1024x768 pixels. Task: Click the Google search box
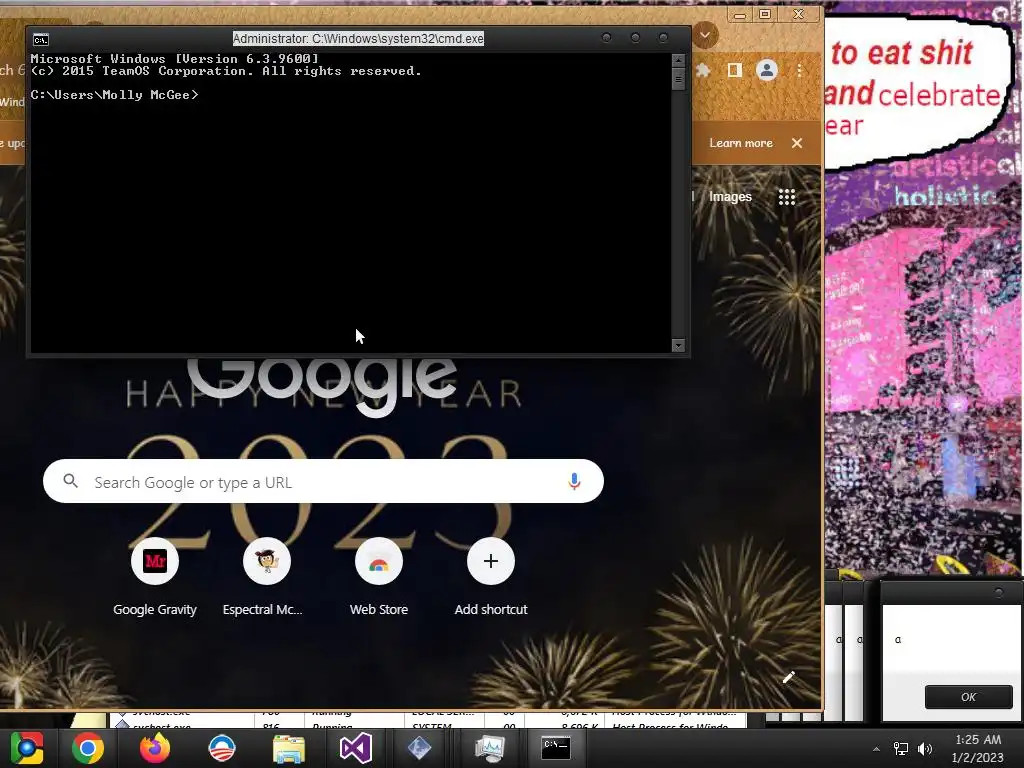[323, 481]
